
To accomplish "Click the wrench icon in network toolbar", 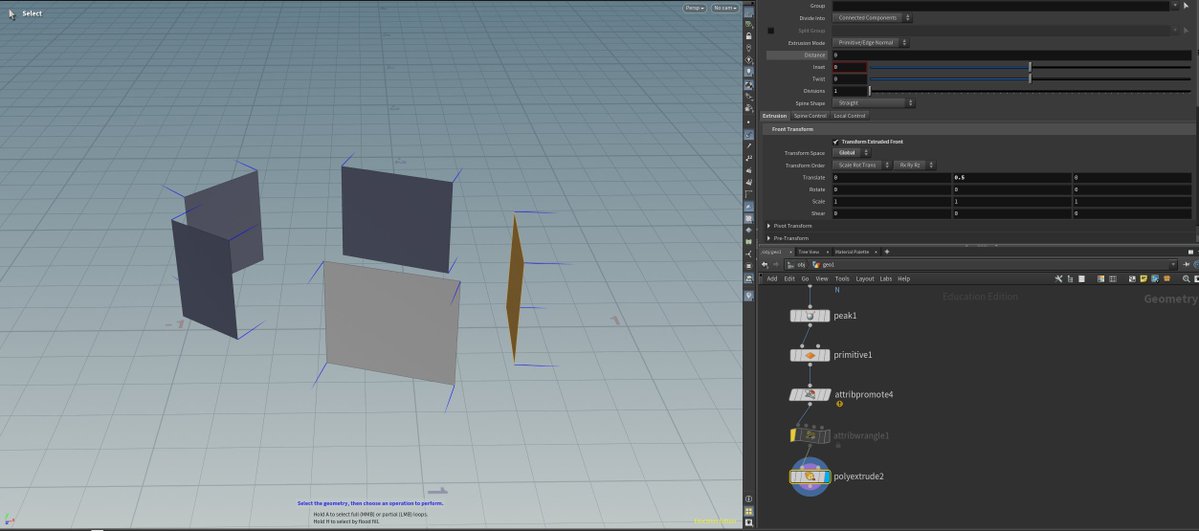I will (x=1059, y=279).
